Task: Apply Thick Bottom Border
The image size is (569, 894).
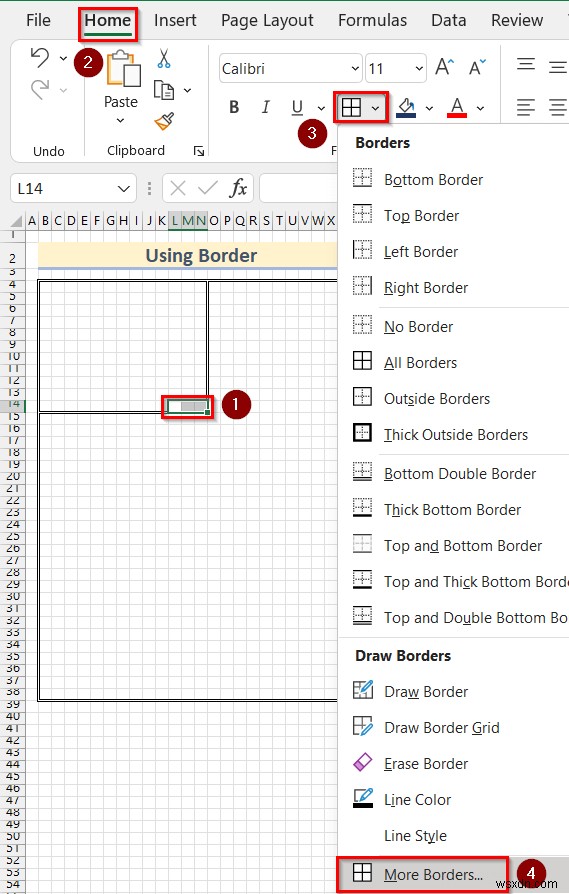Action: [x=454, y=509]
